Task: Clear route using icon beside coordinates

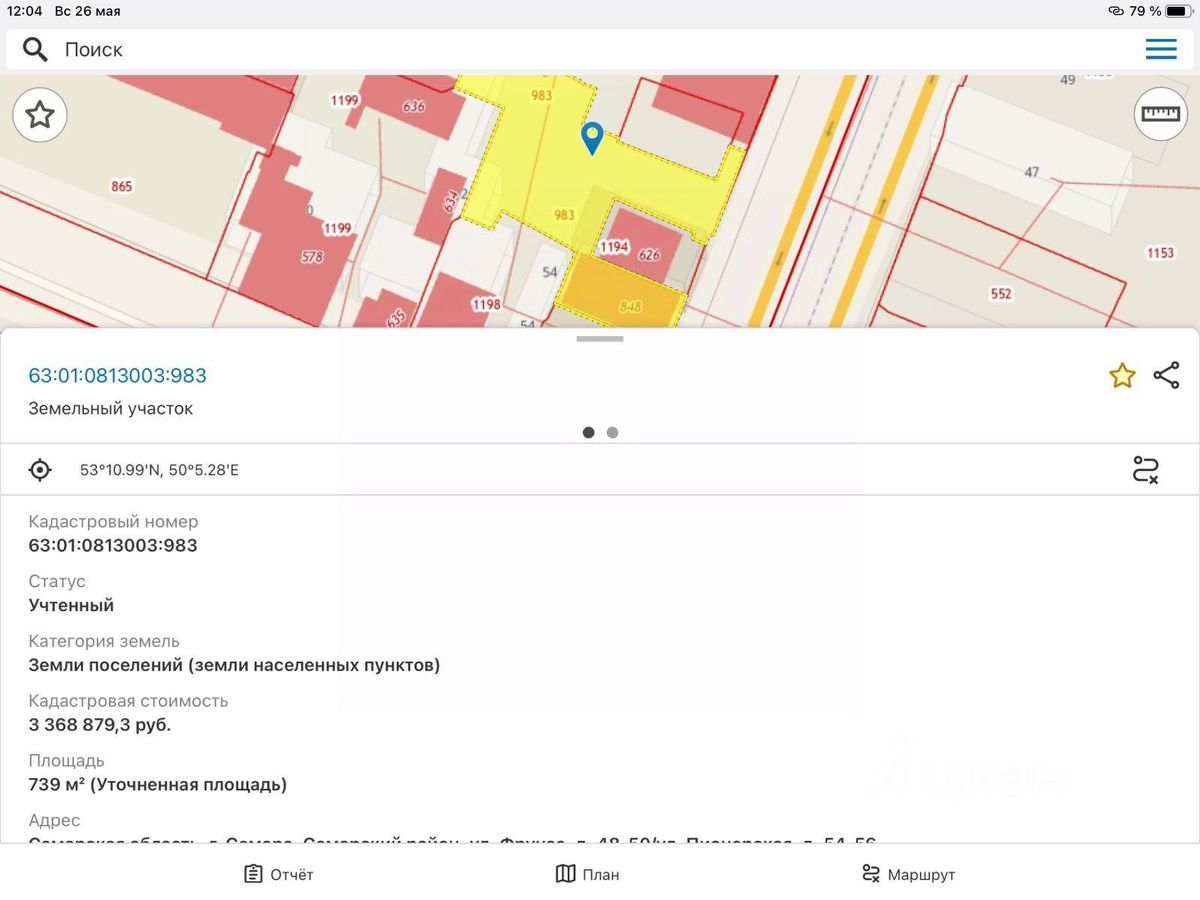Action: [1145, 469]
